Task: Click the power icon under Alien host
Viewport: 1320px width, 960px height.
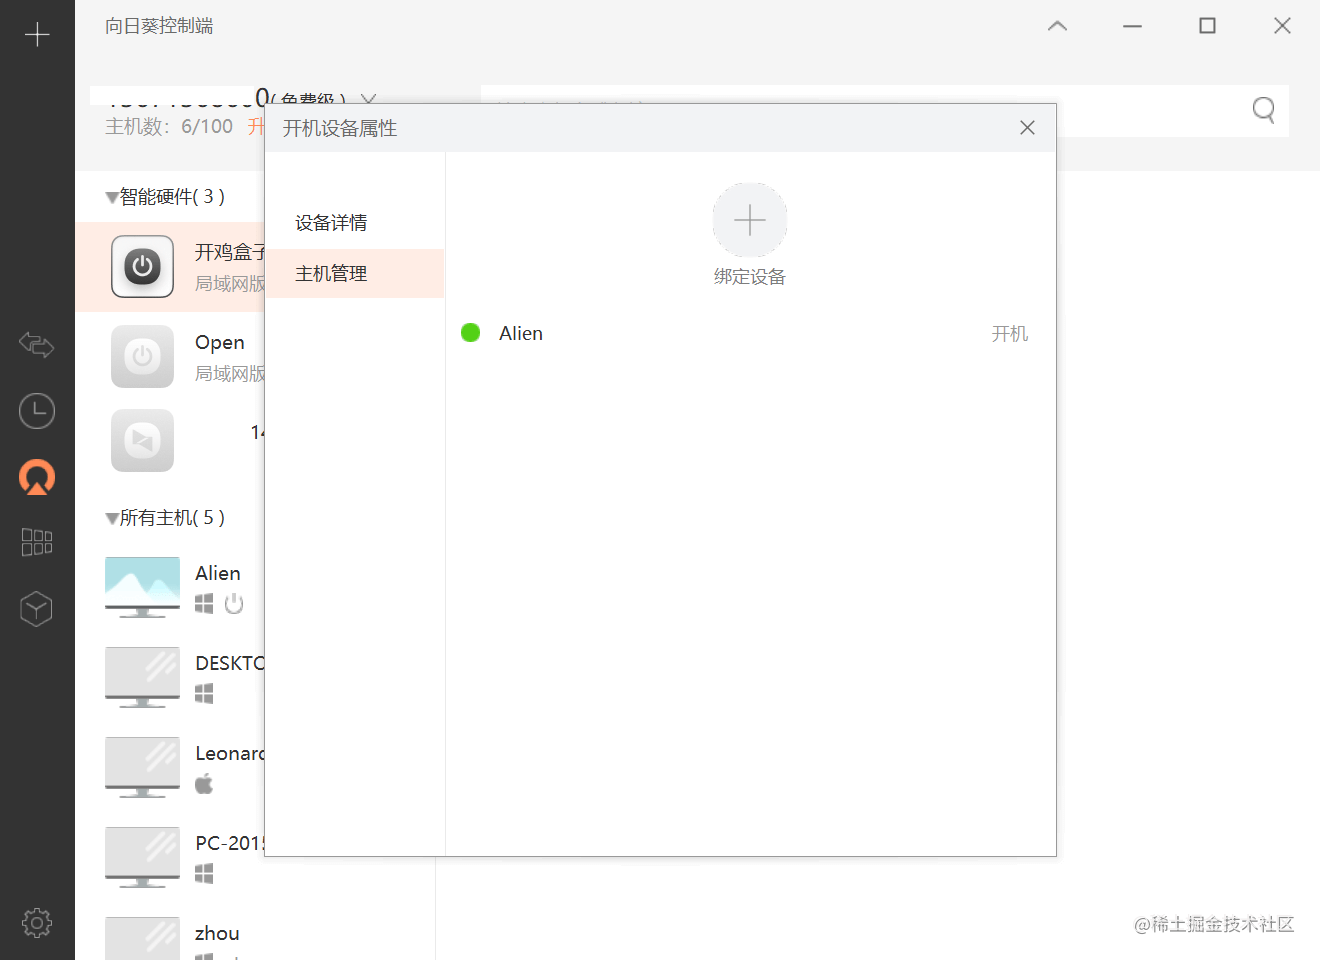Action: pyautogui.click(x=234, y=603)
